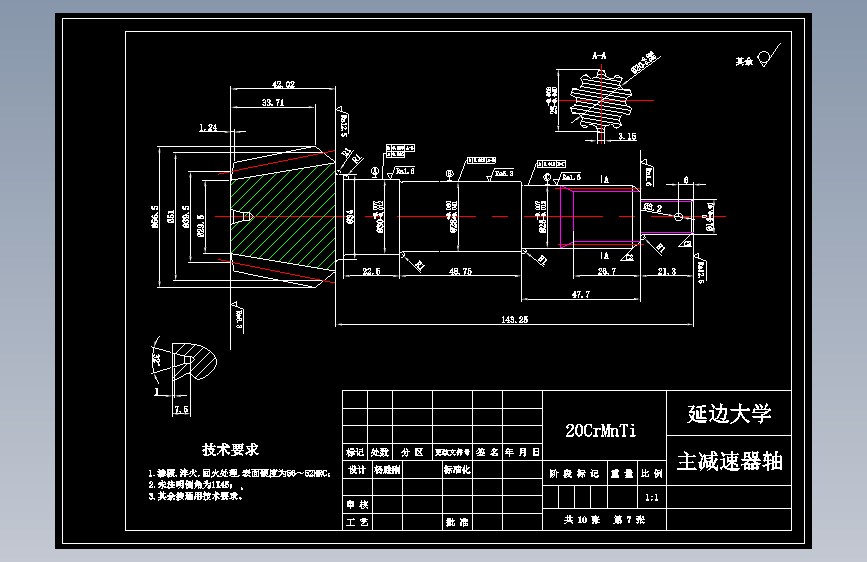Screen dimensions: 867x562
Task: Pick the 22.5 length dimension
Action: tap(372, 271)
